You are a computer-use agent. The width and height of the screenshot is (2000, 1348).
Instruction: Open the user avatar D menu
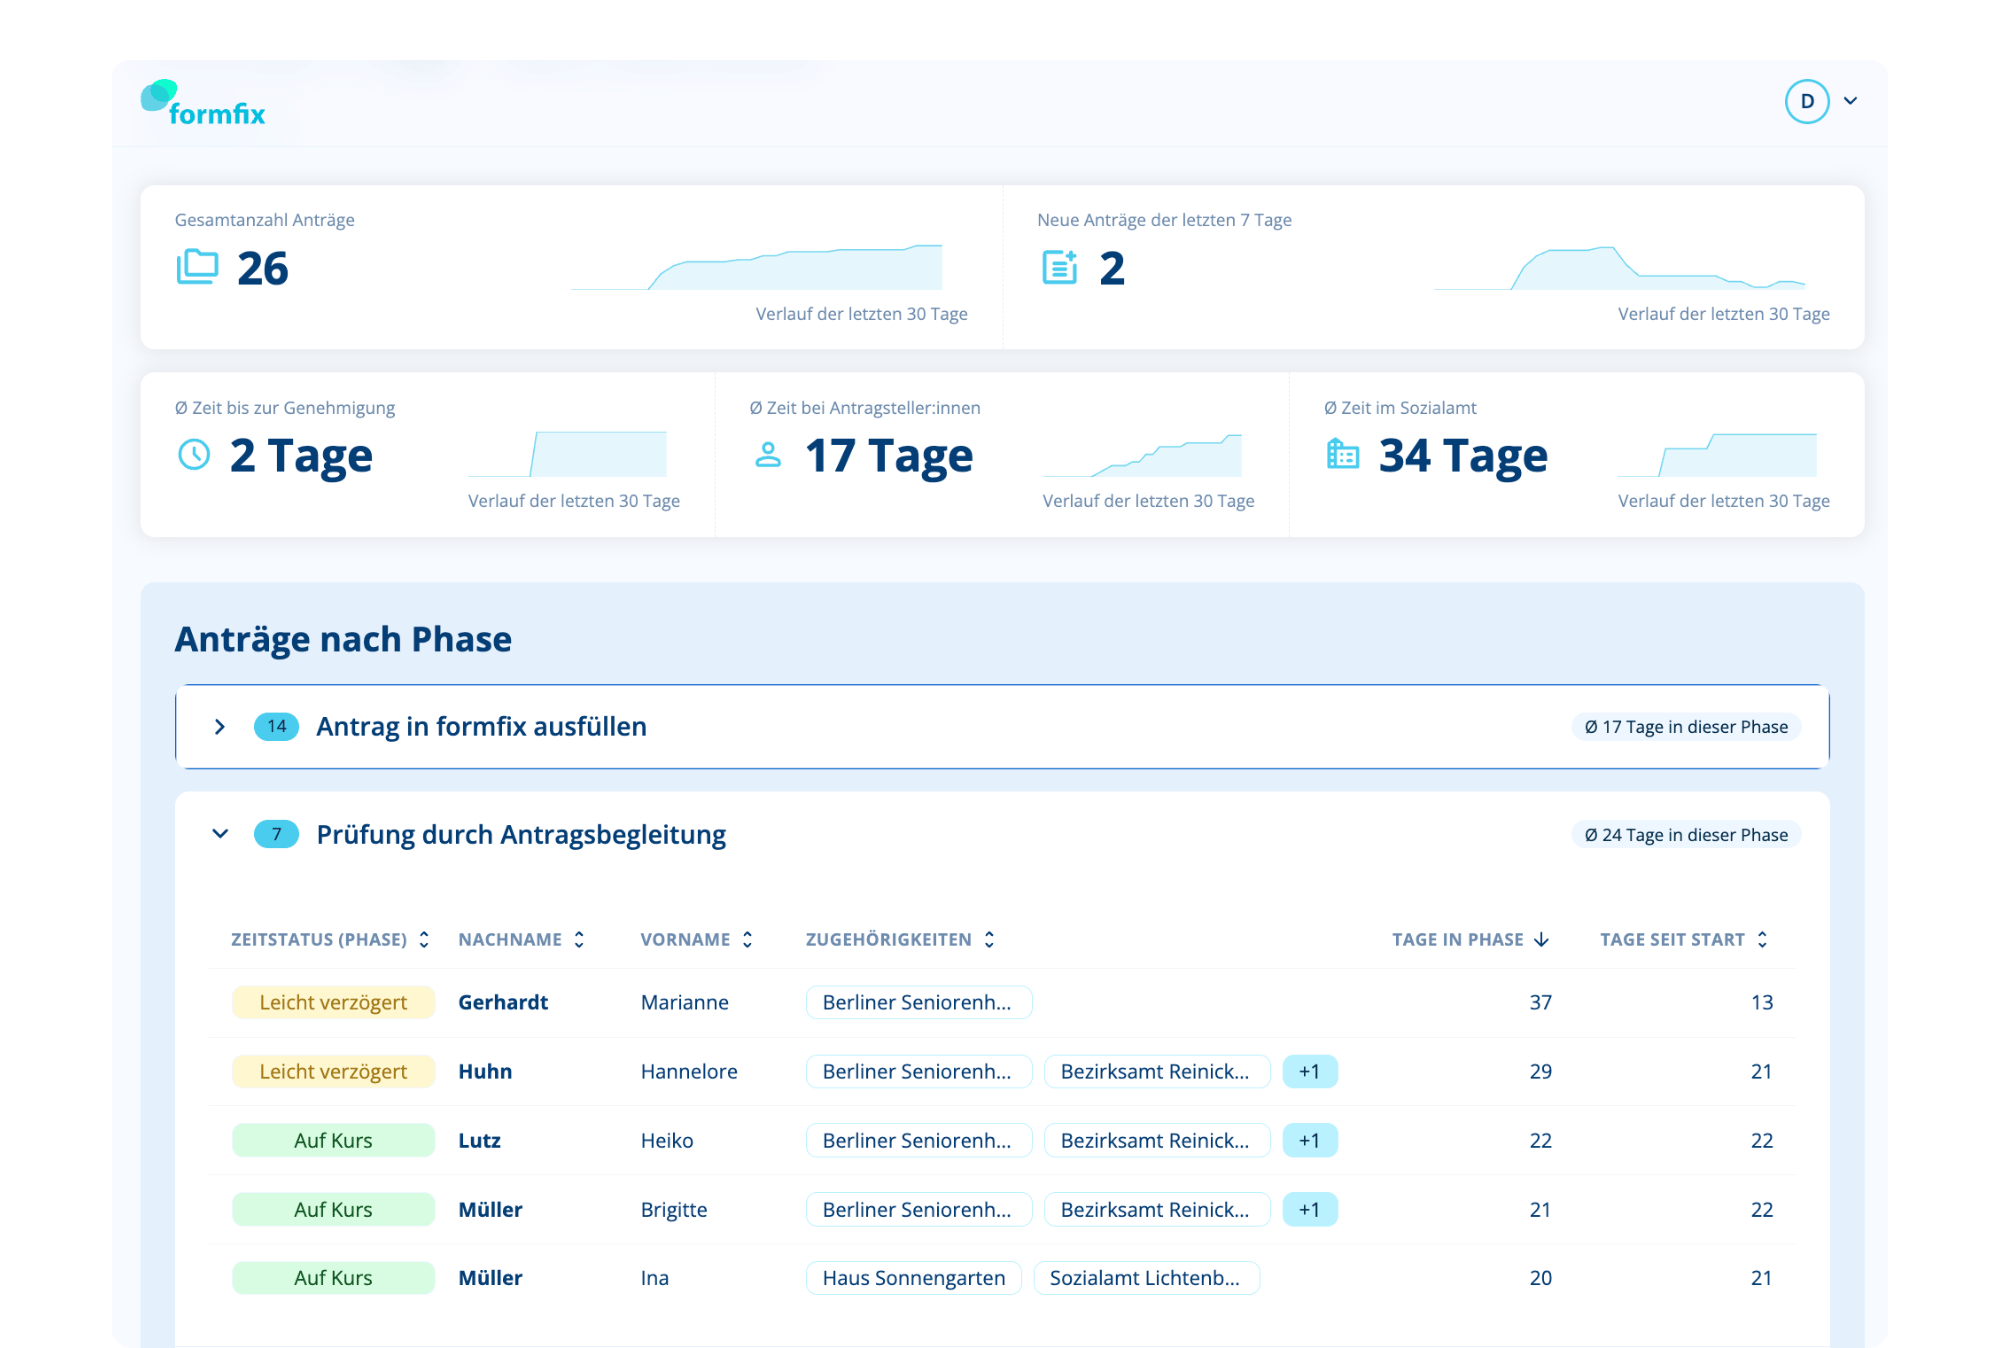click(x=1807, y=101)
